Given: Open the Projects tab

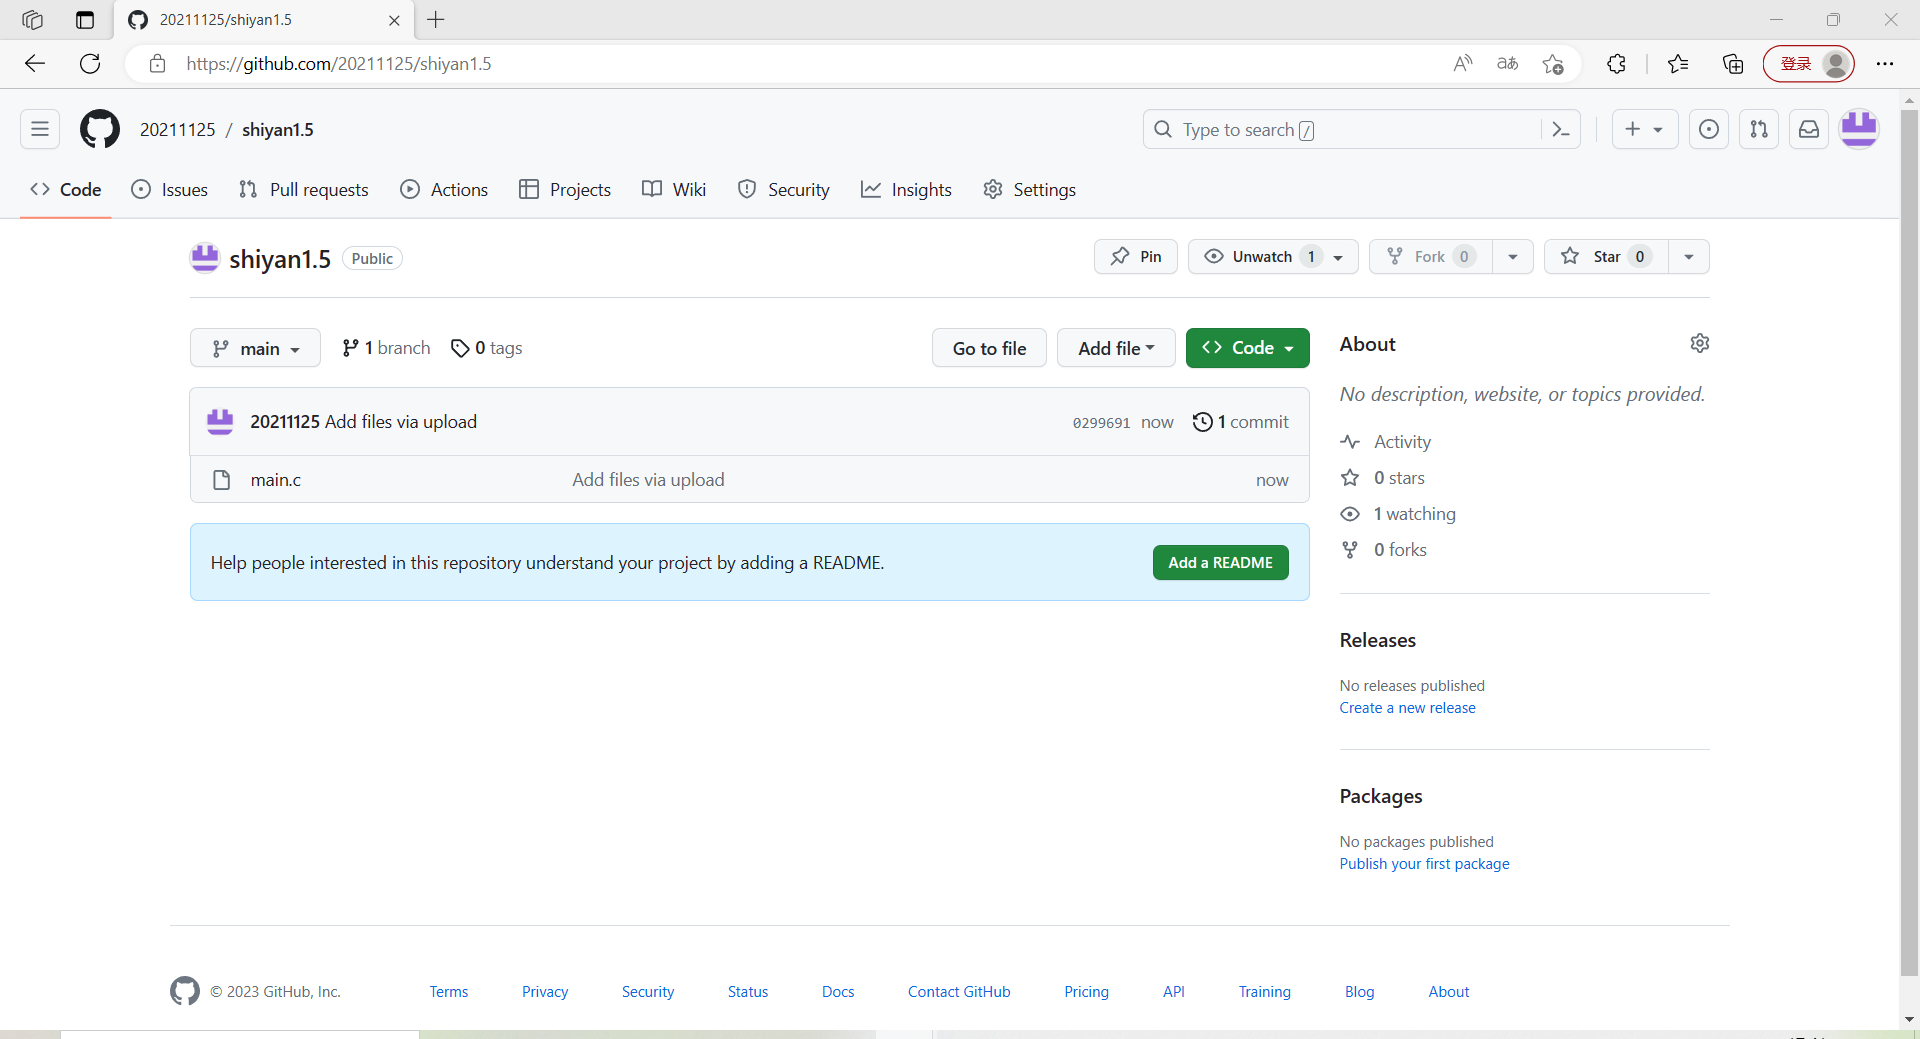Looking at the screenshot, I should pos(565,189).
